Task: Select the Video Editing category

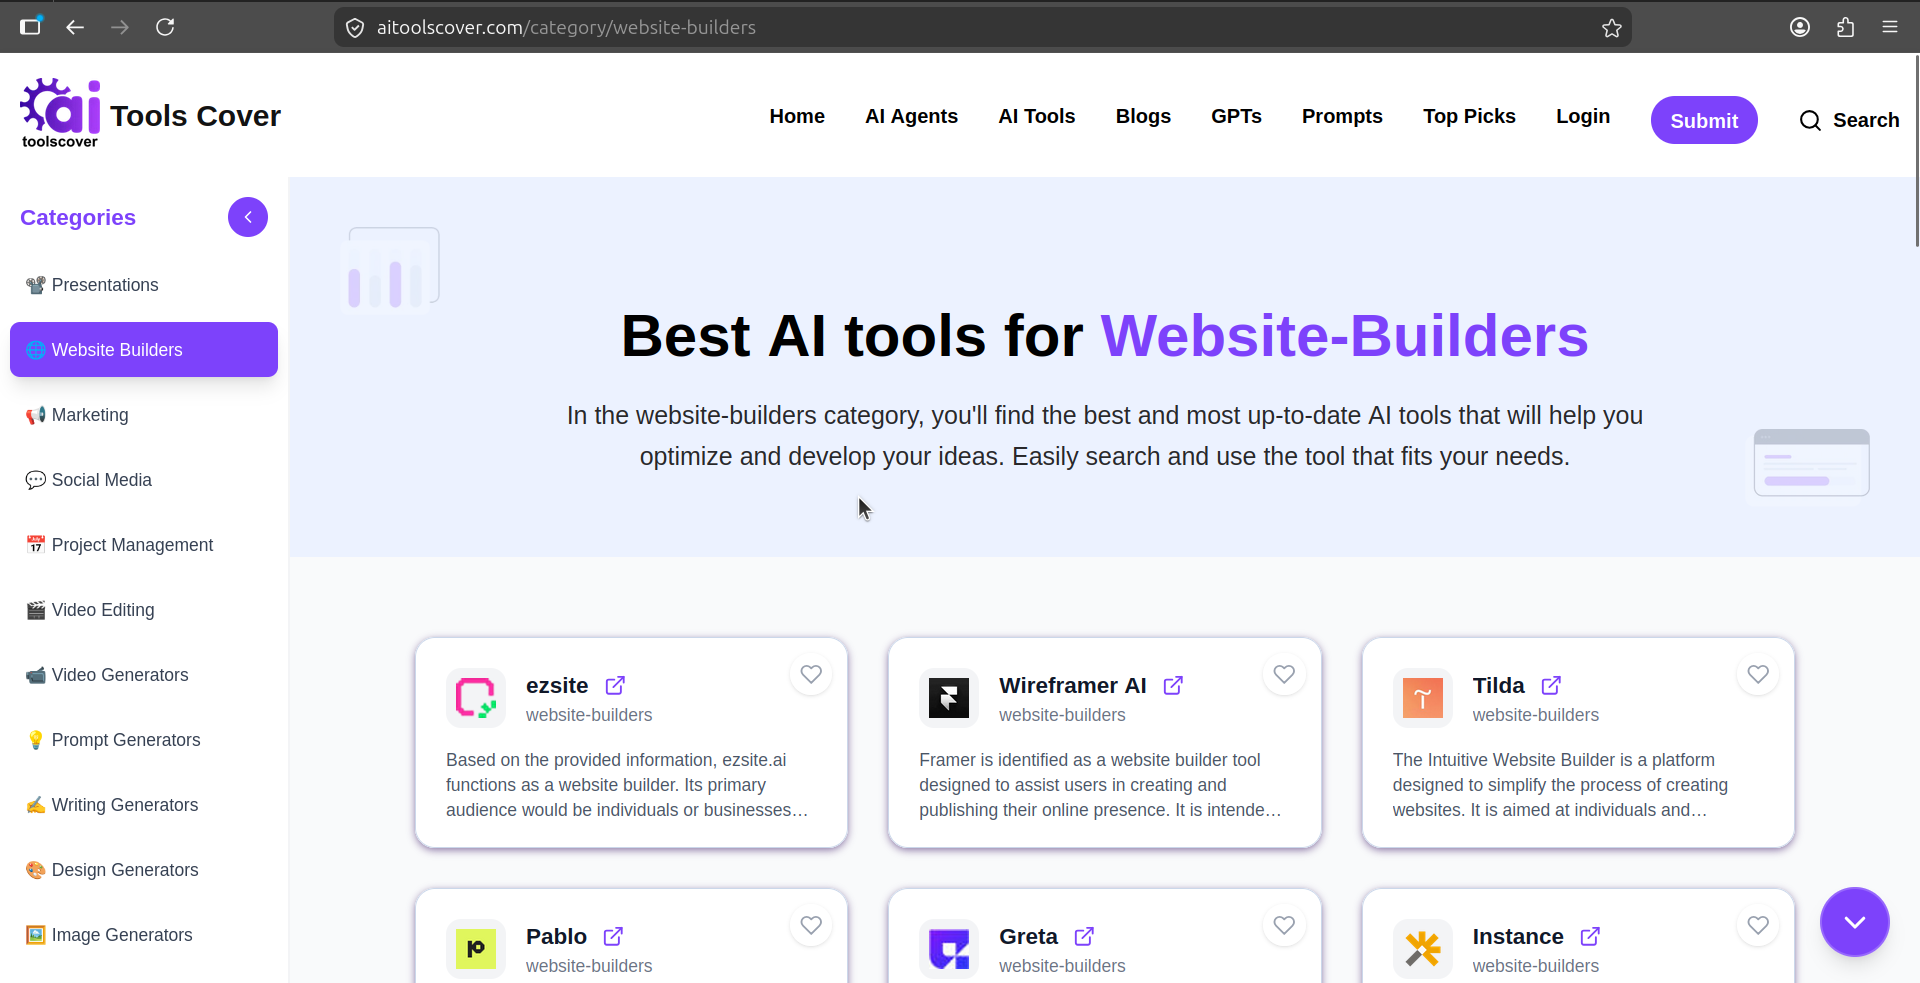Action: point(144,610)
